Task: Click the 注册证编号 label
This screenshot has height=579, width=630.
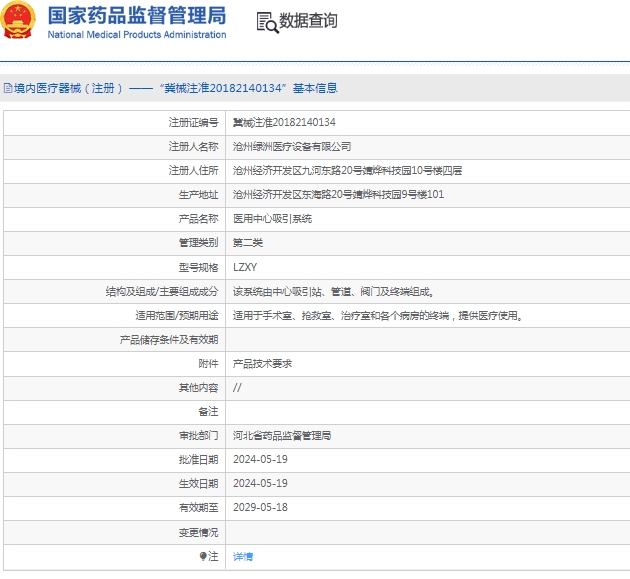Action: click(193, 123)
